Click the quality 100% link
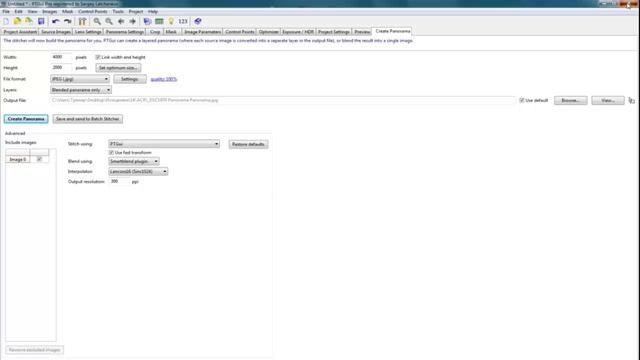The height and width of the screenshot is (360, 640). [164, 79]
